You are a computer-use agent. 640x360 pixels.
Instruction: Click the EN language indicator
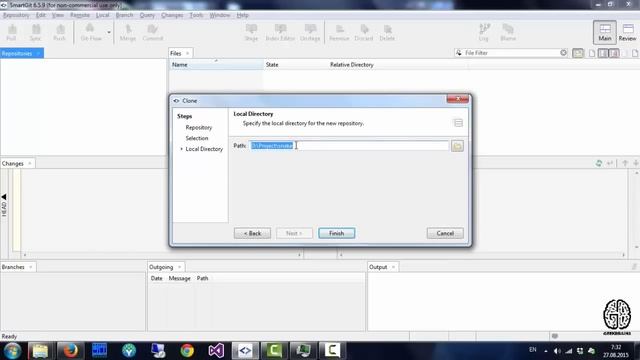[533, 350]
